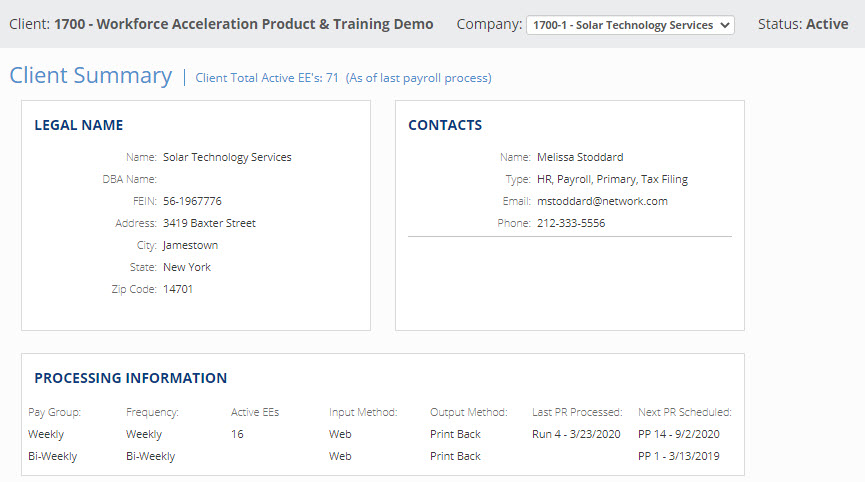Viewport: 865px width, 482px height.
Task: Select the Weekly pay group row
Action: click(x=45, y=434)
